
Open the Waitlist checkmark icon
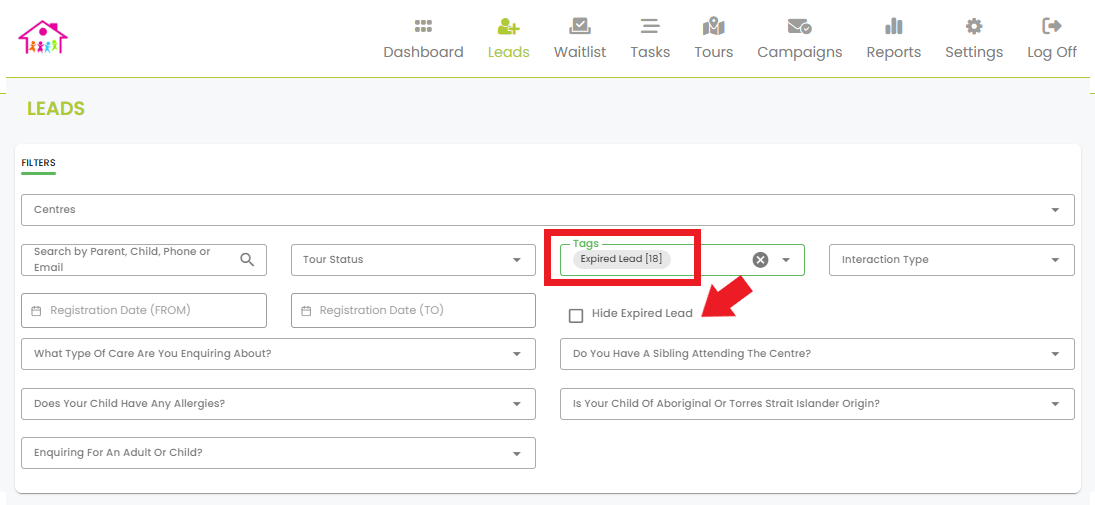coord(580,27)
